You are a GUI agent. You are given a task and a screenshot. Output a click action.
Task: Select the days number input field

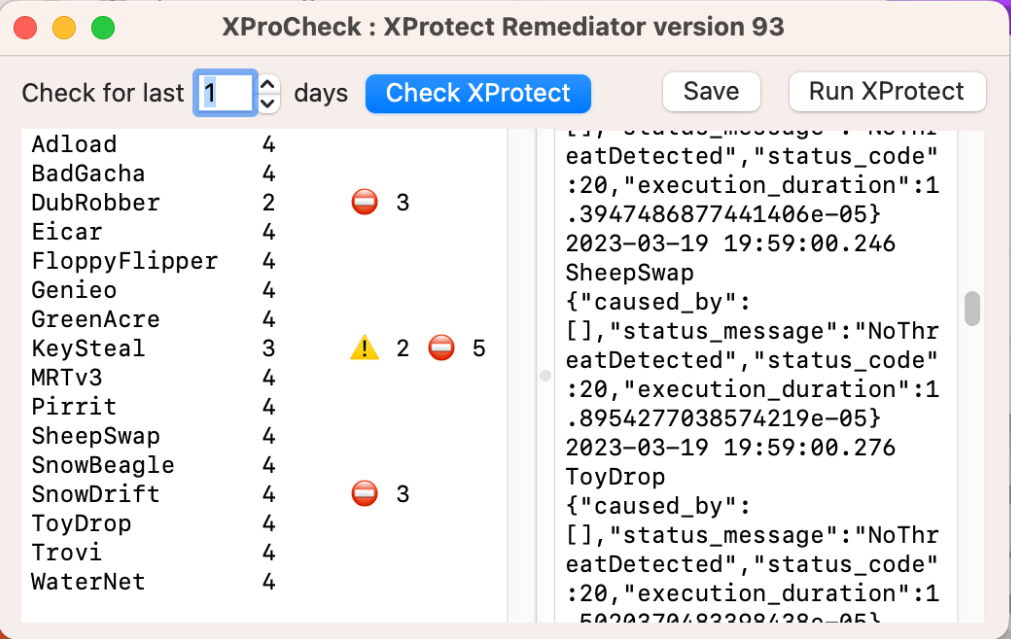click(225, 92)
